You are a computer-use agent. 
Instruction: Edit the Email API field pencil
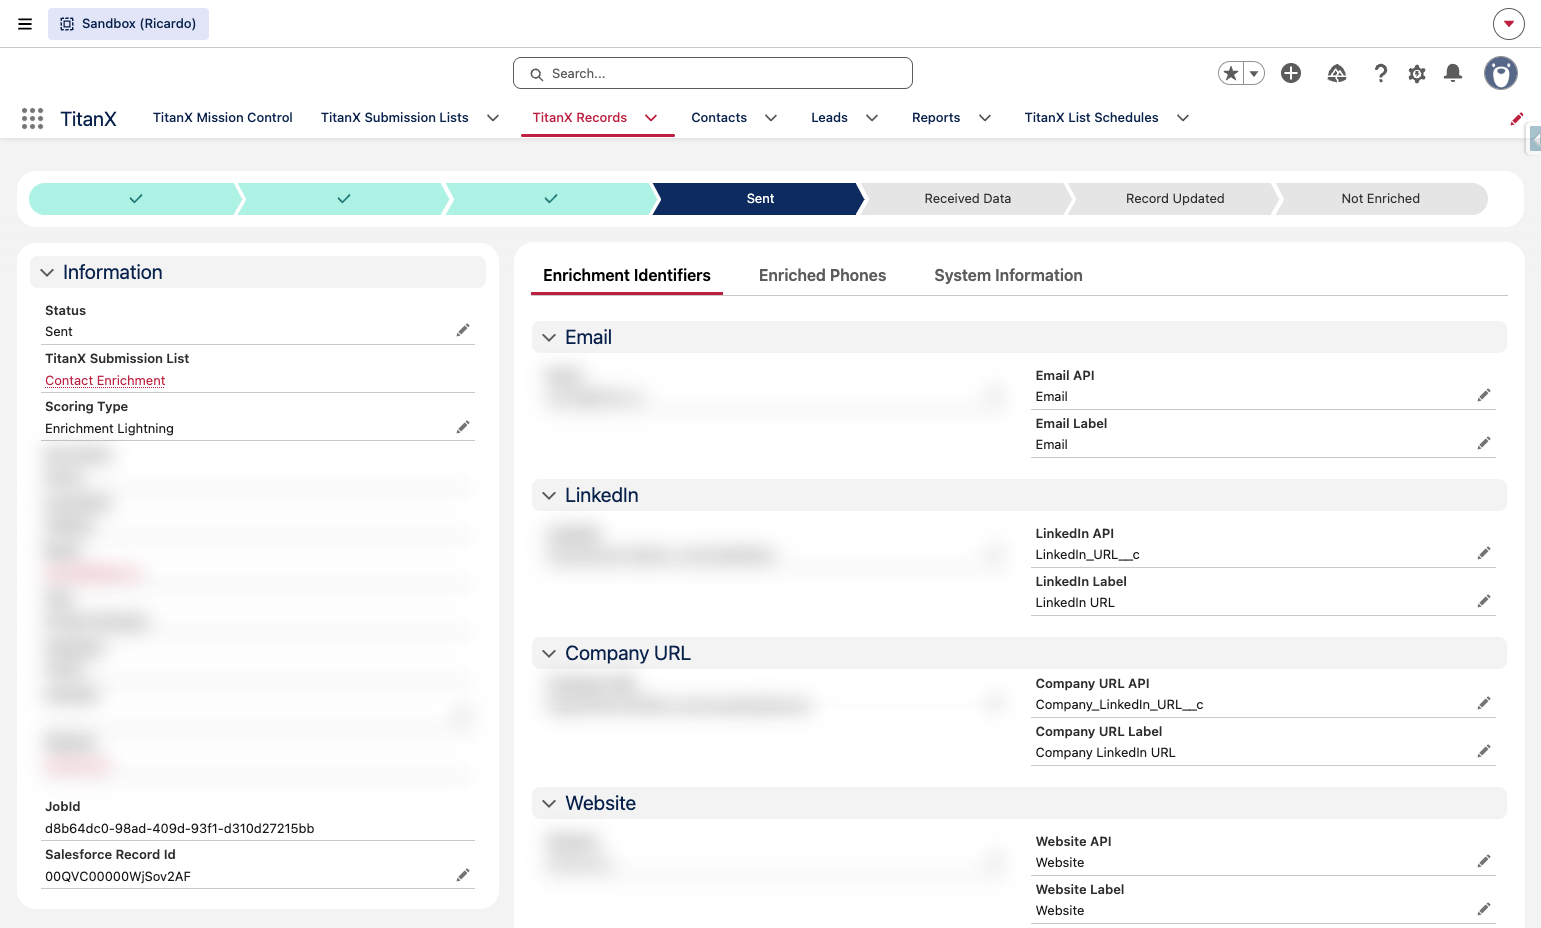[x=1484, y=395]
